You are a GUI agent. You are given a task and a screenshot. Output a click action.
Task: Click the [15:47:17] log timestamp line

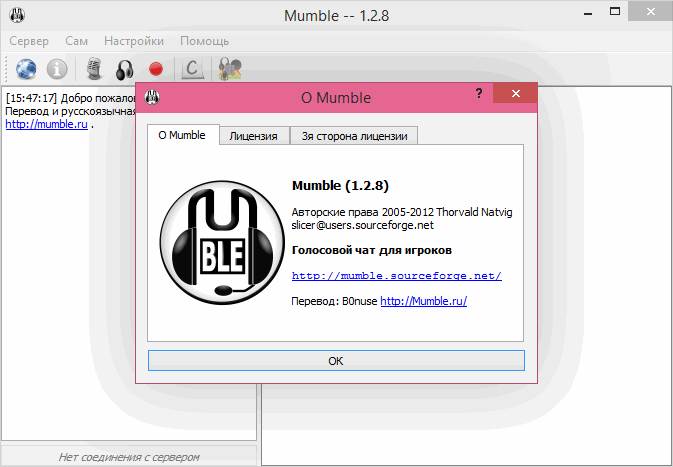coord(71,98)
